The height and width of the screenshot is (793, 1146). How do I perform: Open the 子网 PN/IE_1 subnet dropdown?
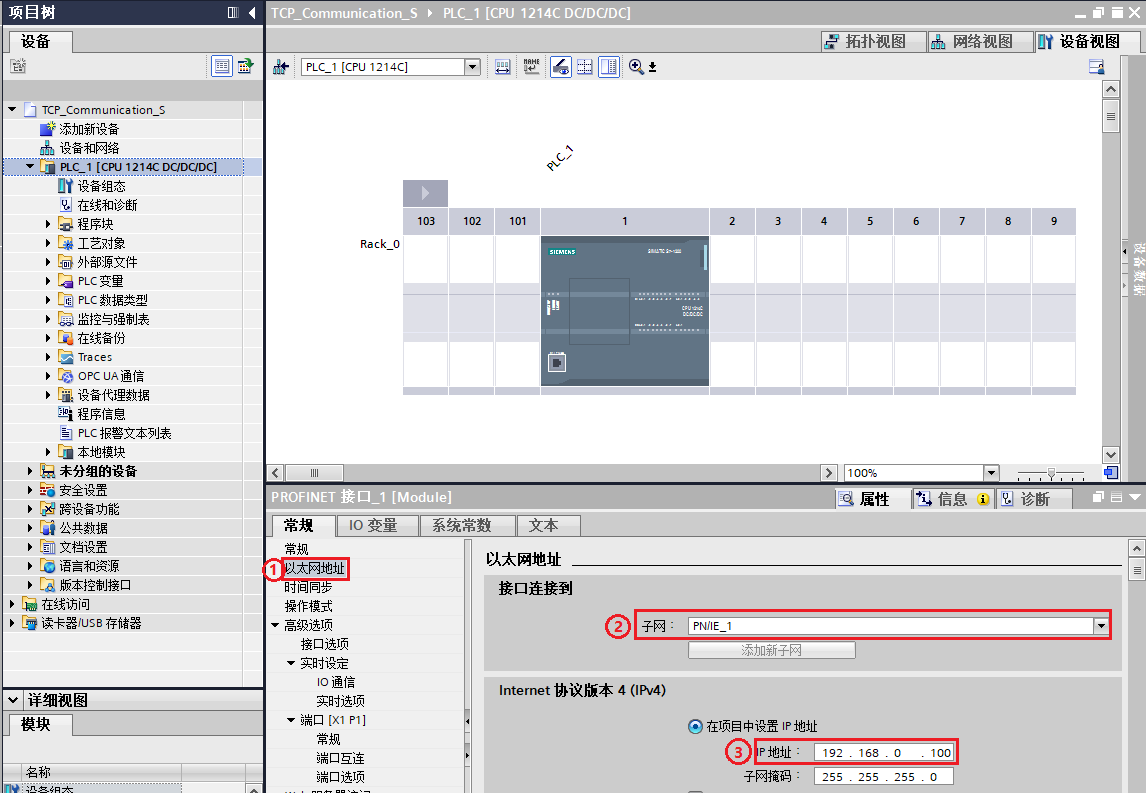1101,626
